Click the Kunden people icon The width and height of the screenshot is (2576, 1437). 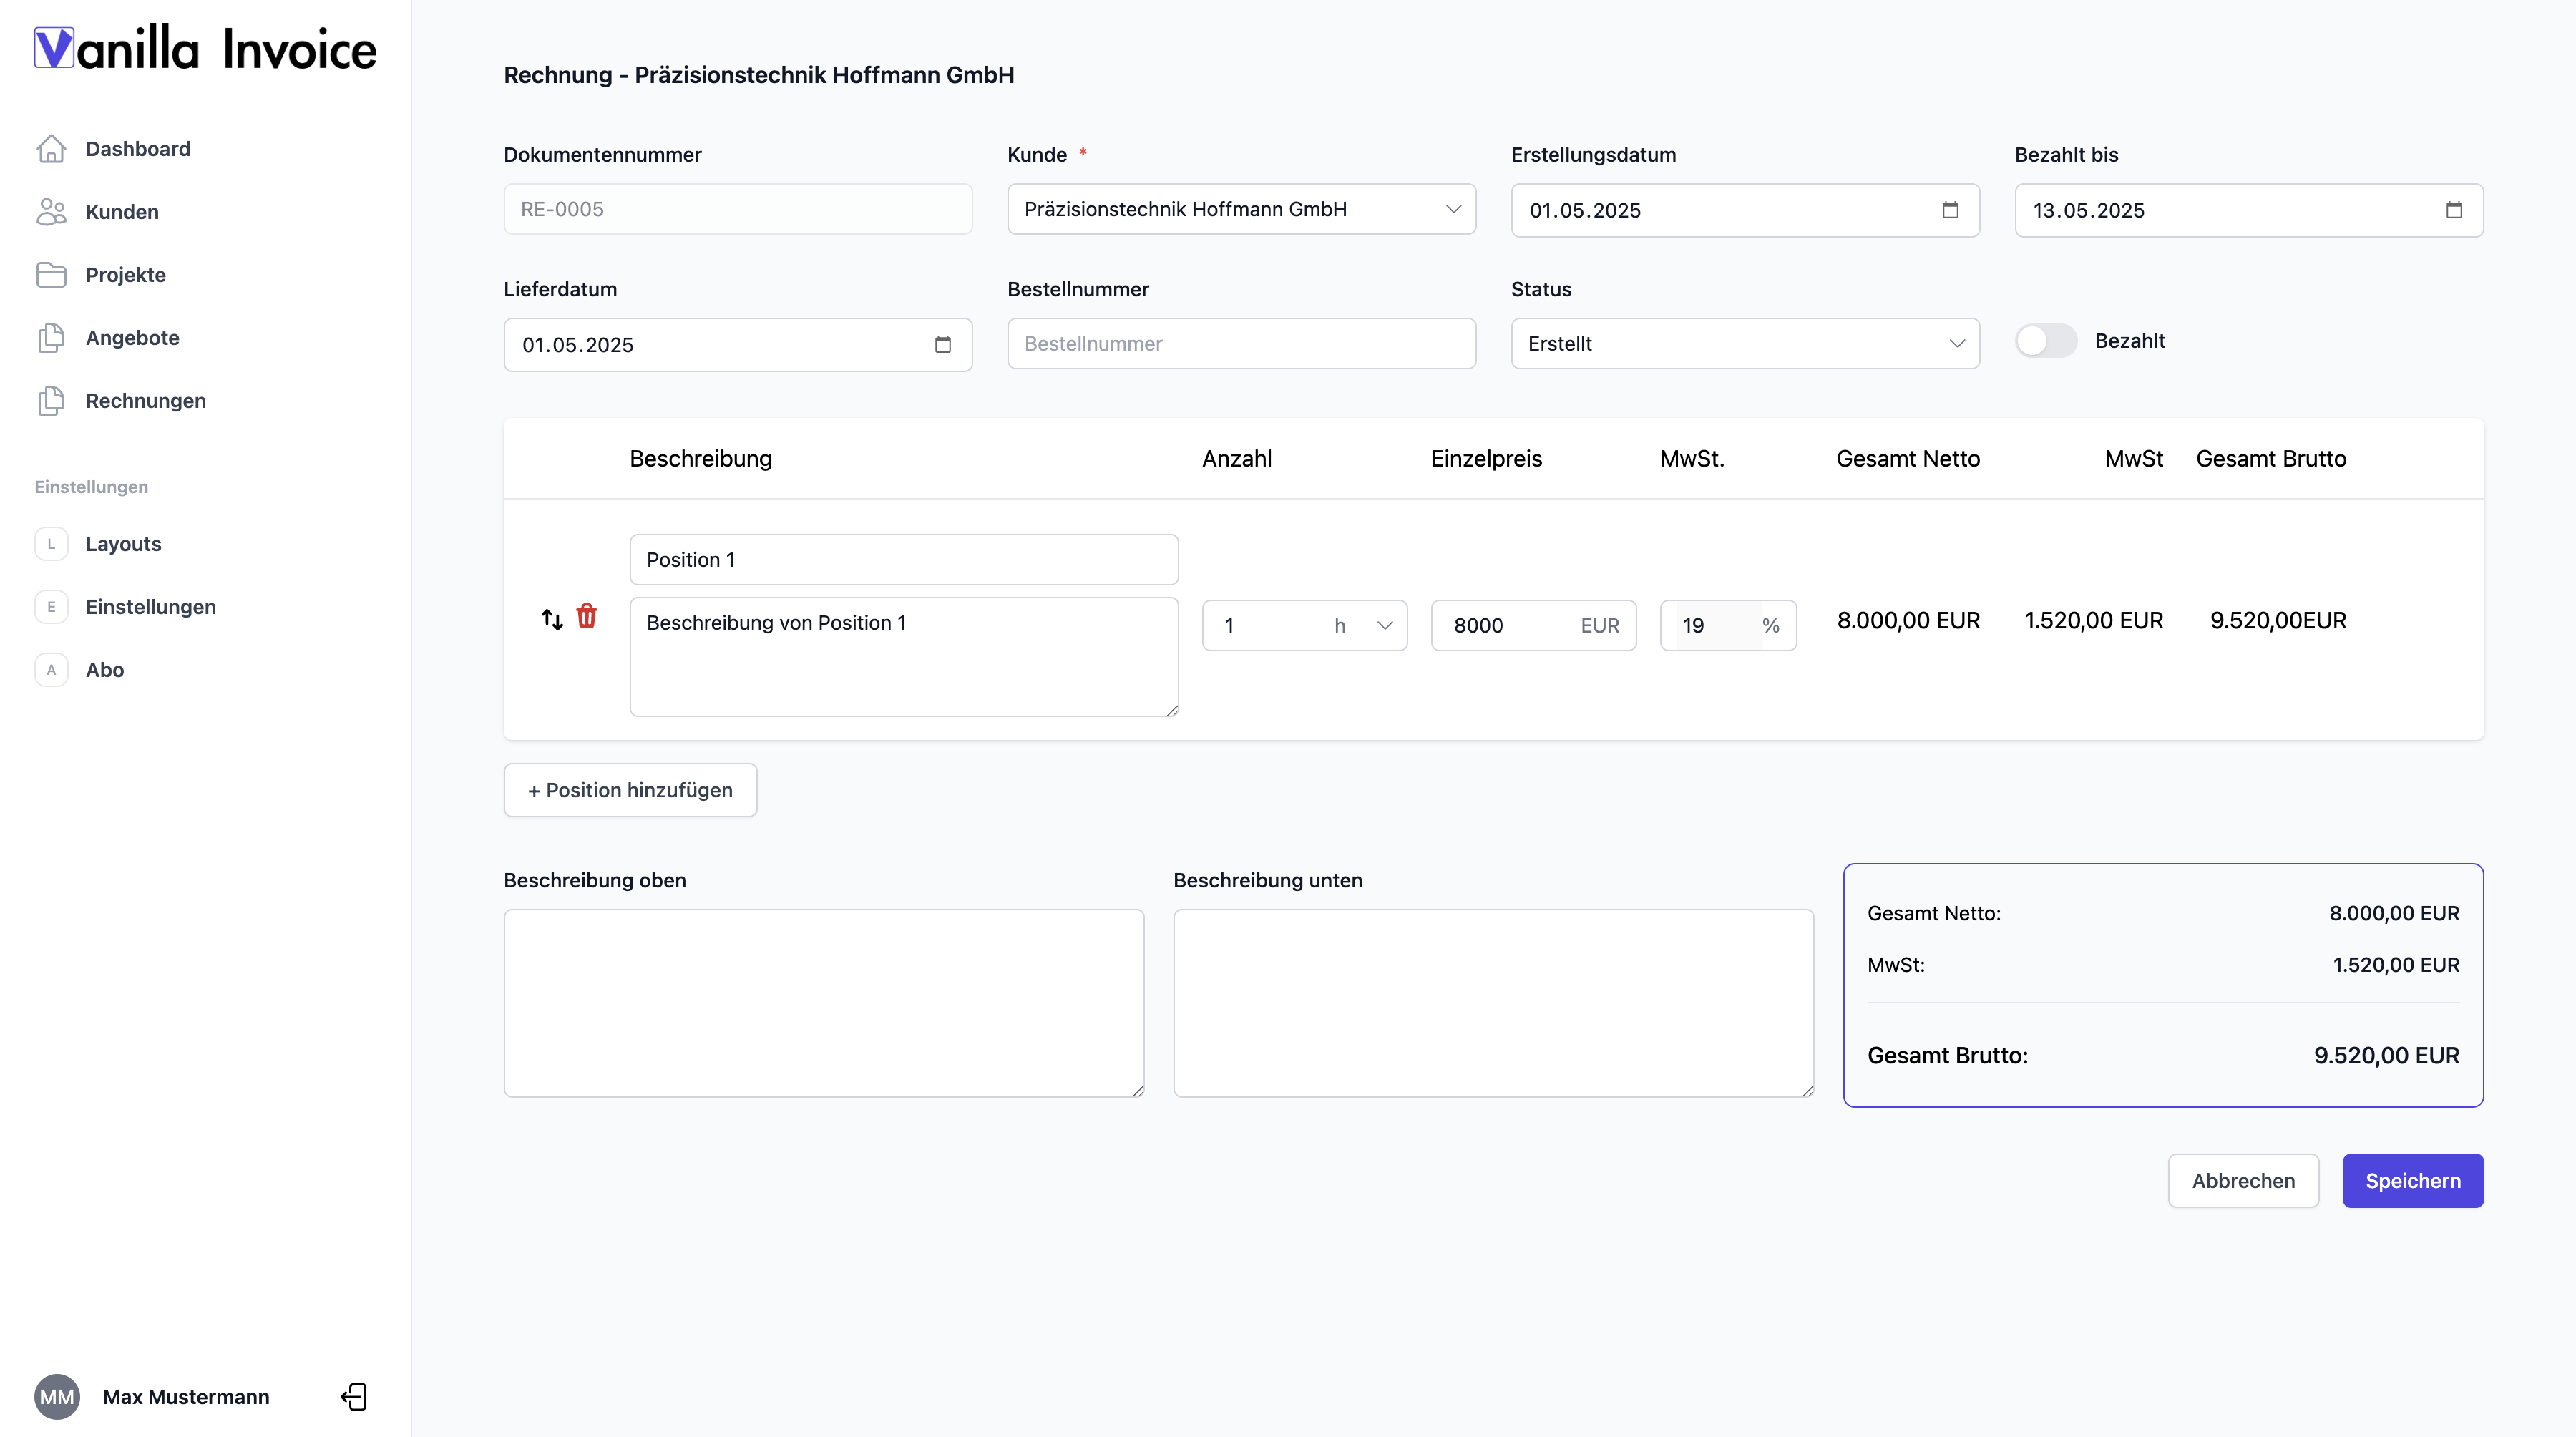tap(51, 212)
